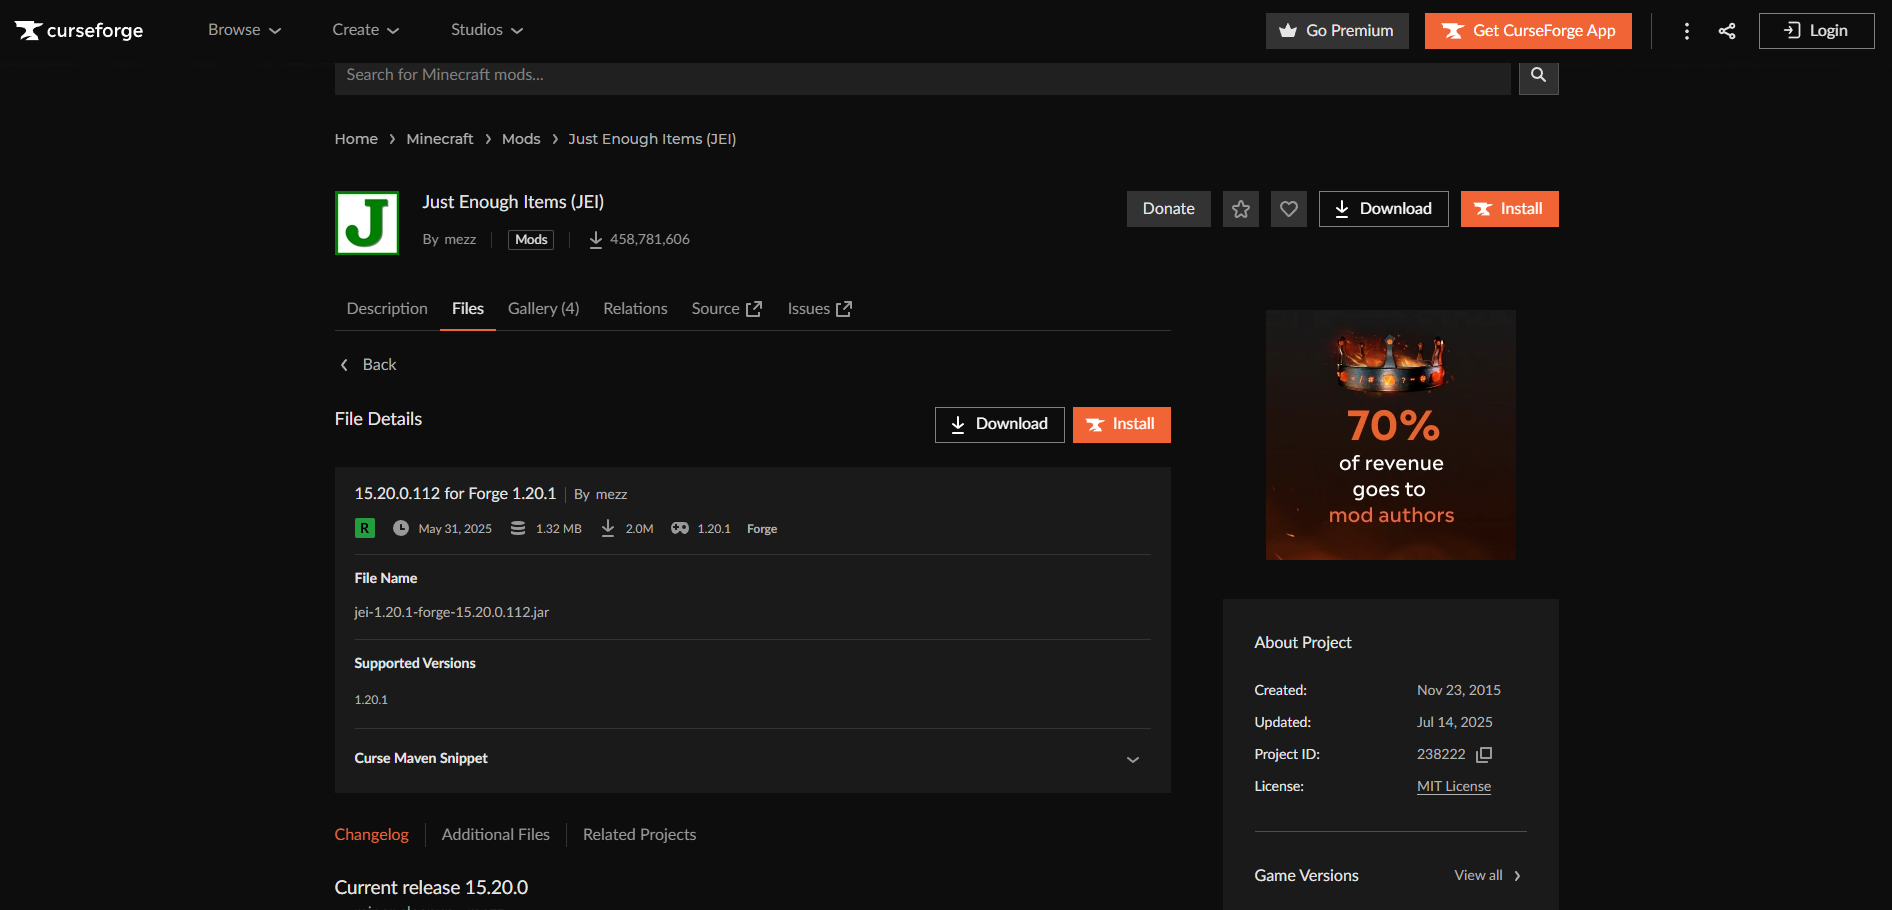The width and height of the screenshot is (1892, 910).
Task: Open the Browse dropdown menu
Action: click(244, 30)
